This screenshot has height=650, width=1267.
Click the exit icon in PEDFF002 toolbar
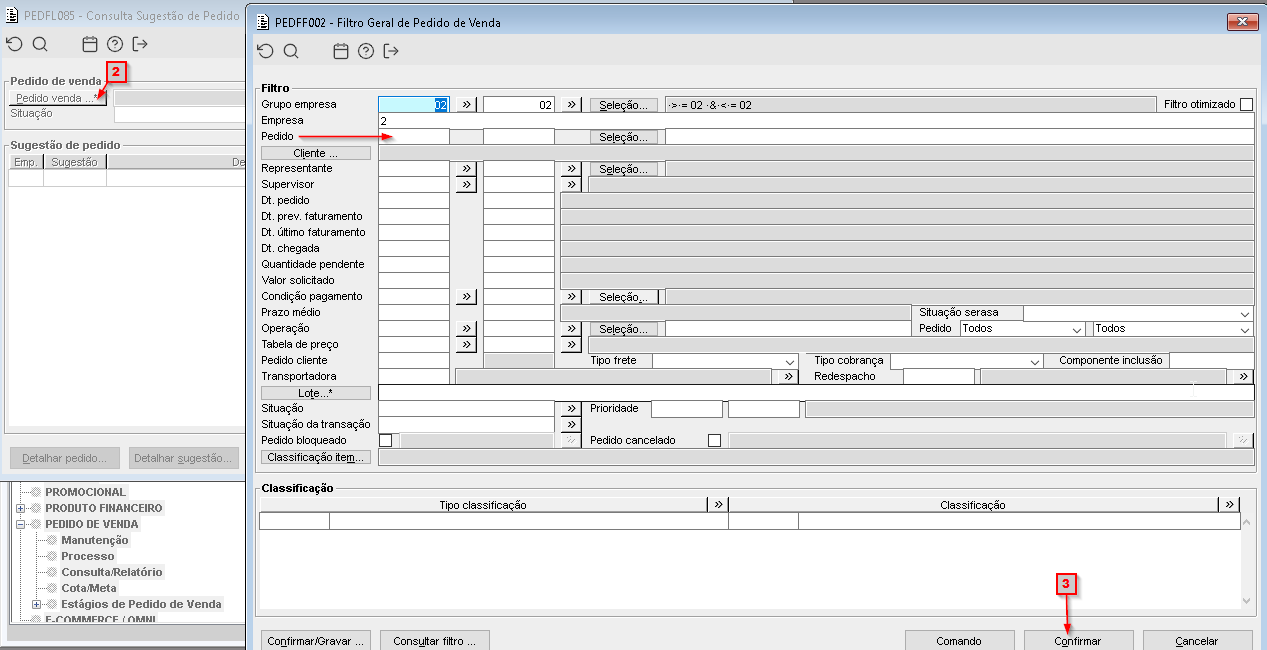click(x=391, y=51)
